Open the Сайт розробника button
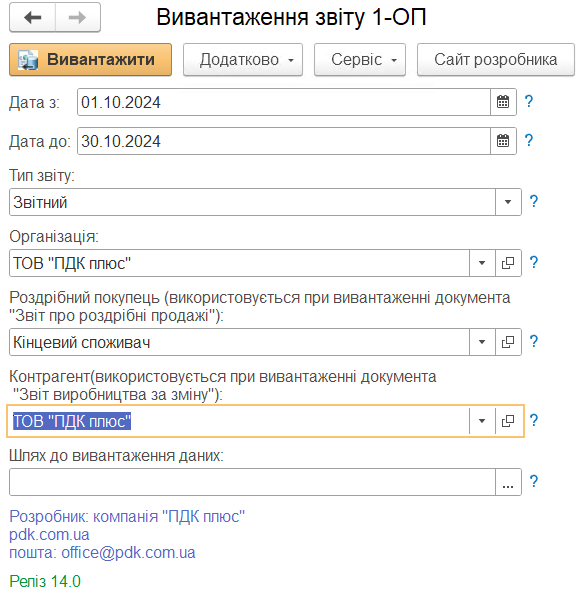The height and width of the screenshot is (593, 576). (x=495, y=60)
